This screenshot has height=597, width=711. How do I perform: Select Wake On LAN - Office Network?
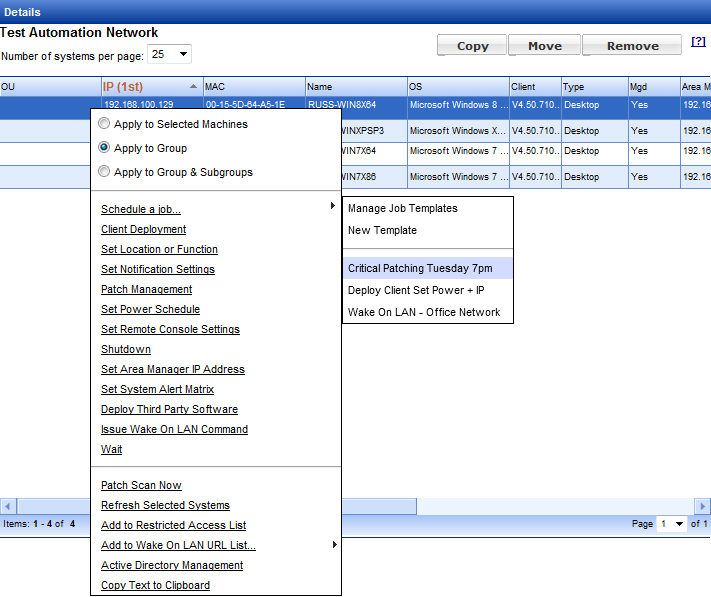pos(424,312)
